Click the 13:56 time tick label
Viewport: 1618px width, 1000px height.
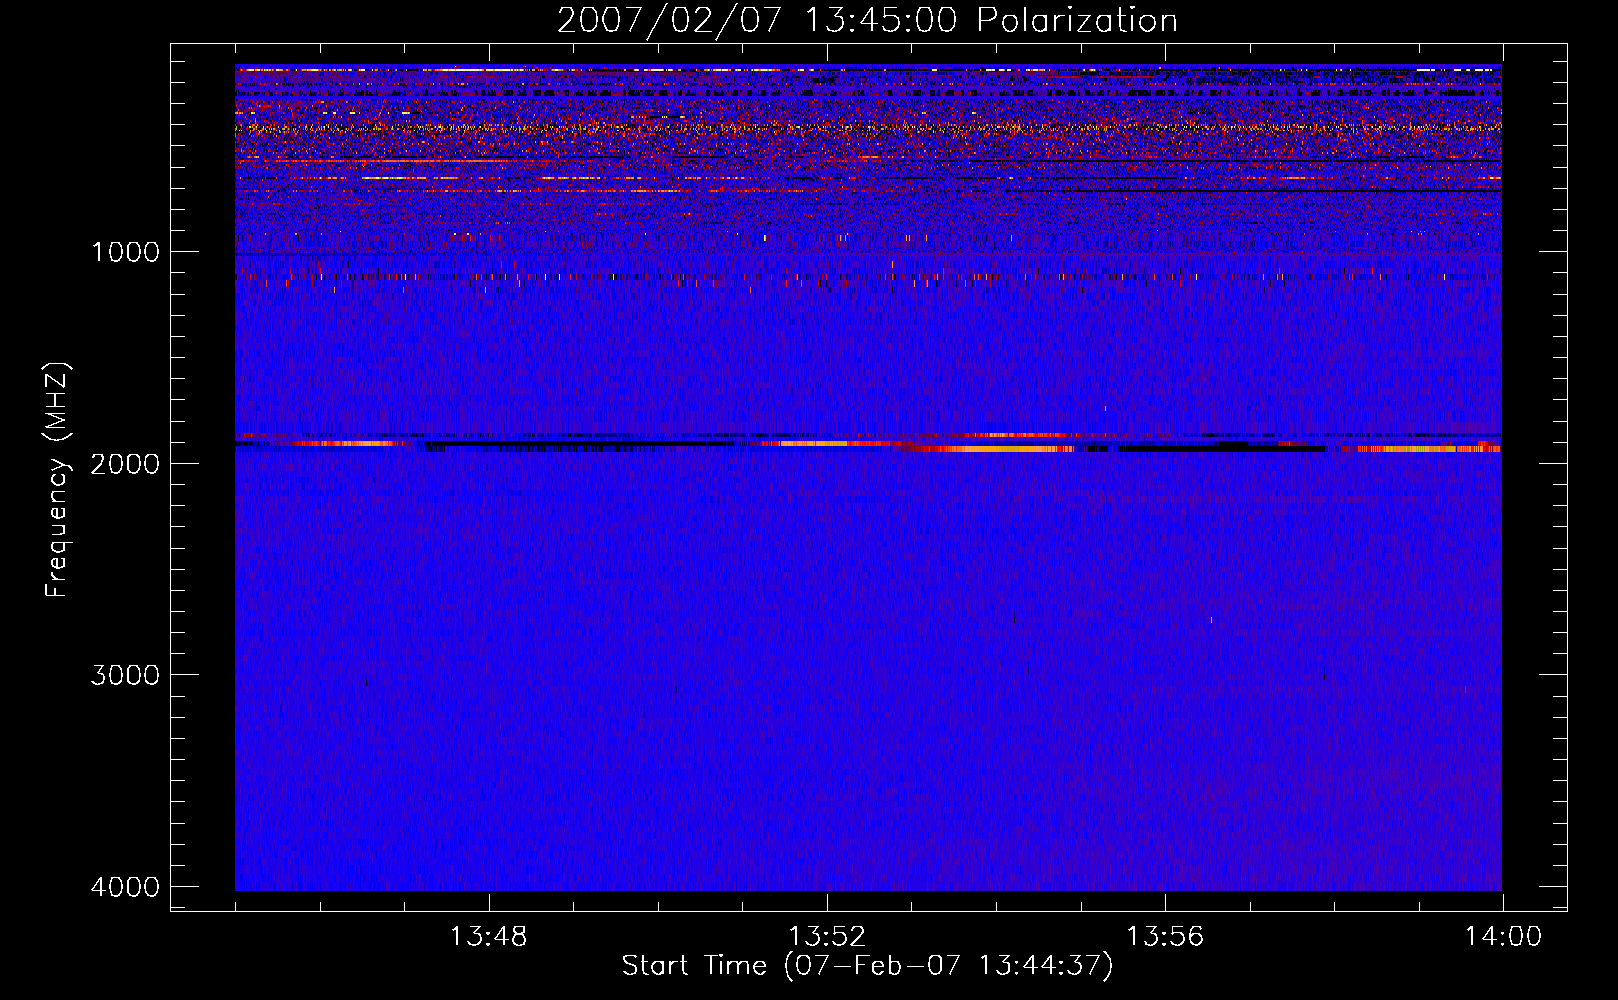point(1164,937)
